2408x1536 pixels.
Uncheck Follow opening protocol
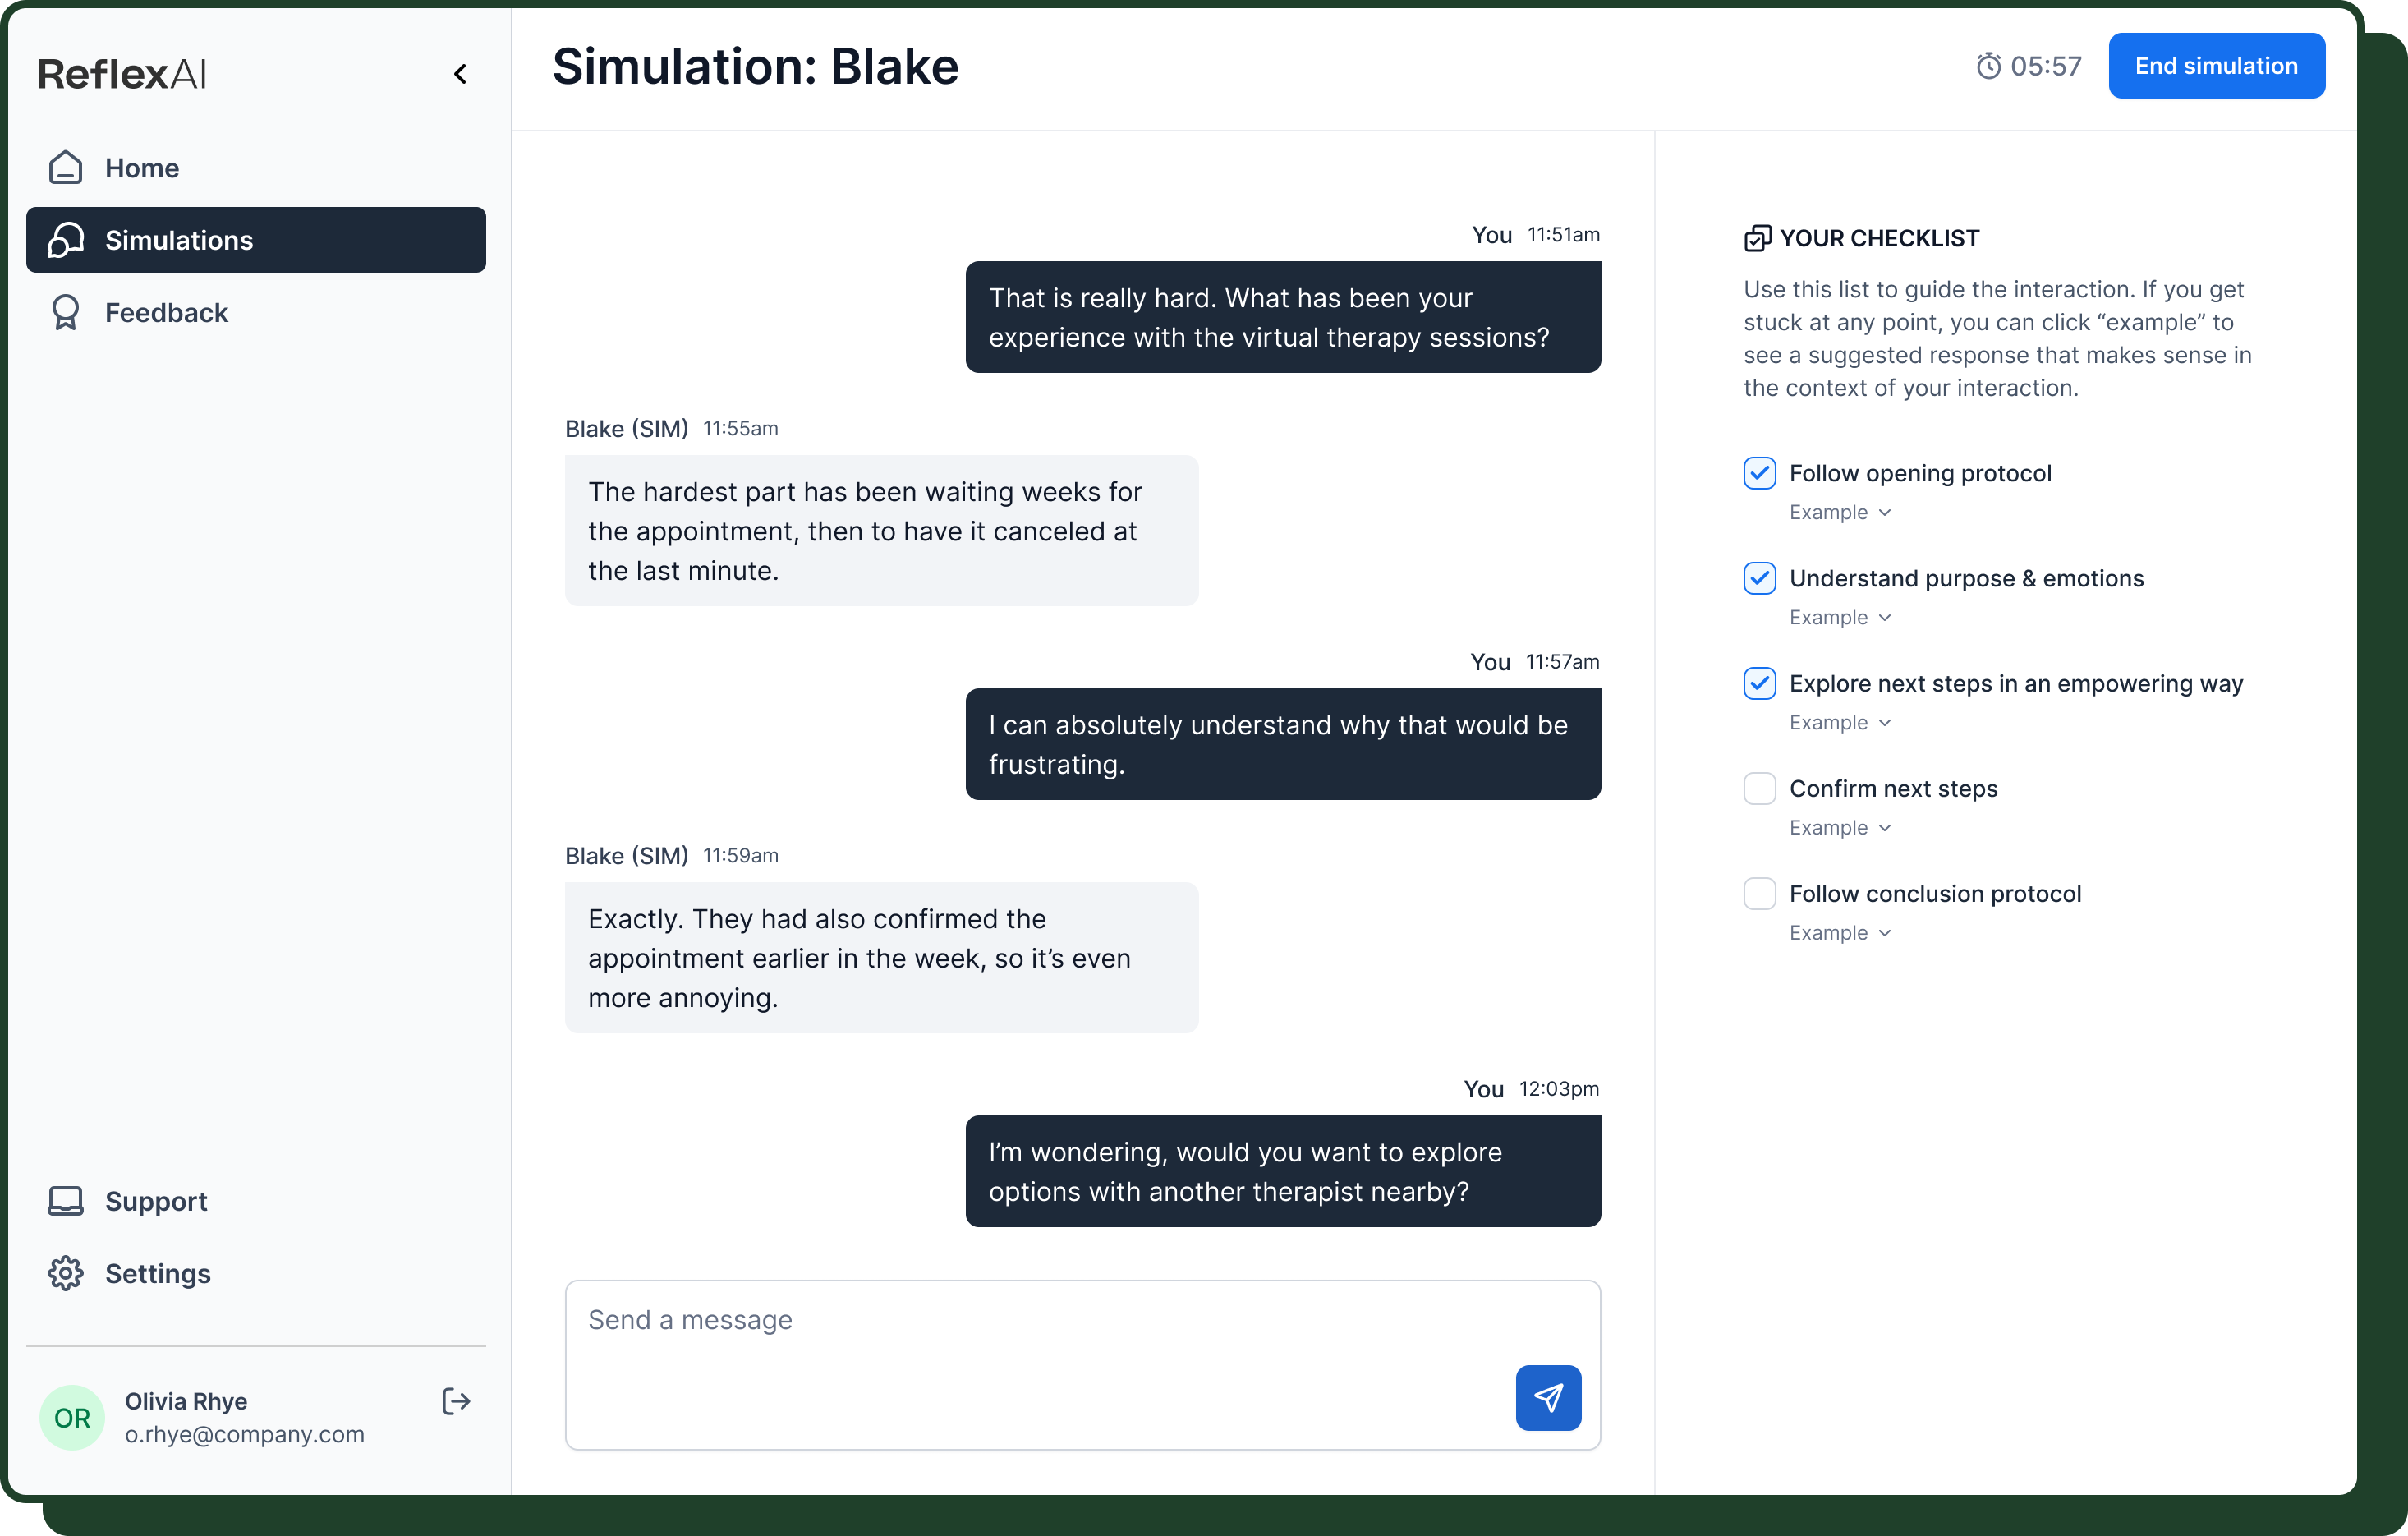coord(1759,472)
